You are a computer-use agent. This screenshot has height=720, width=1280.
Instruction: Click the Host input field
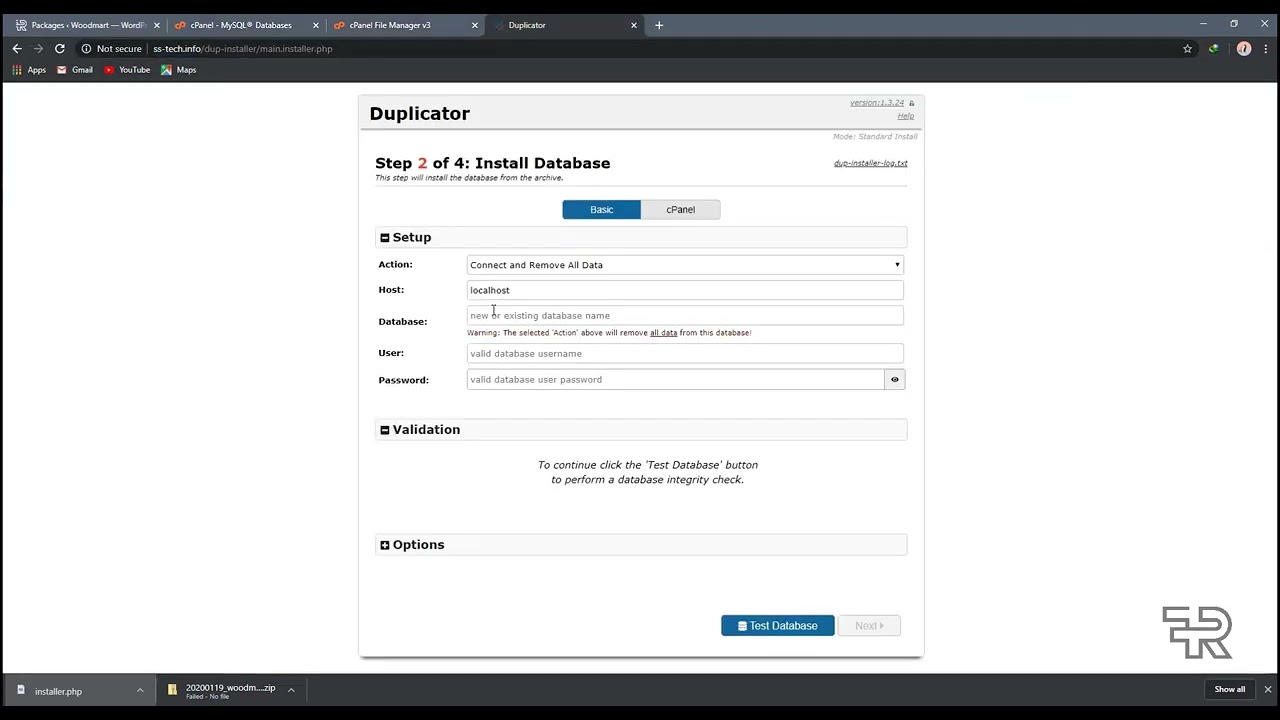point(685,290)
